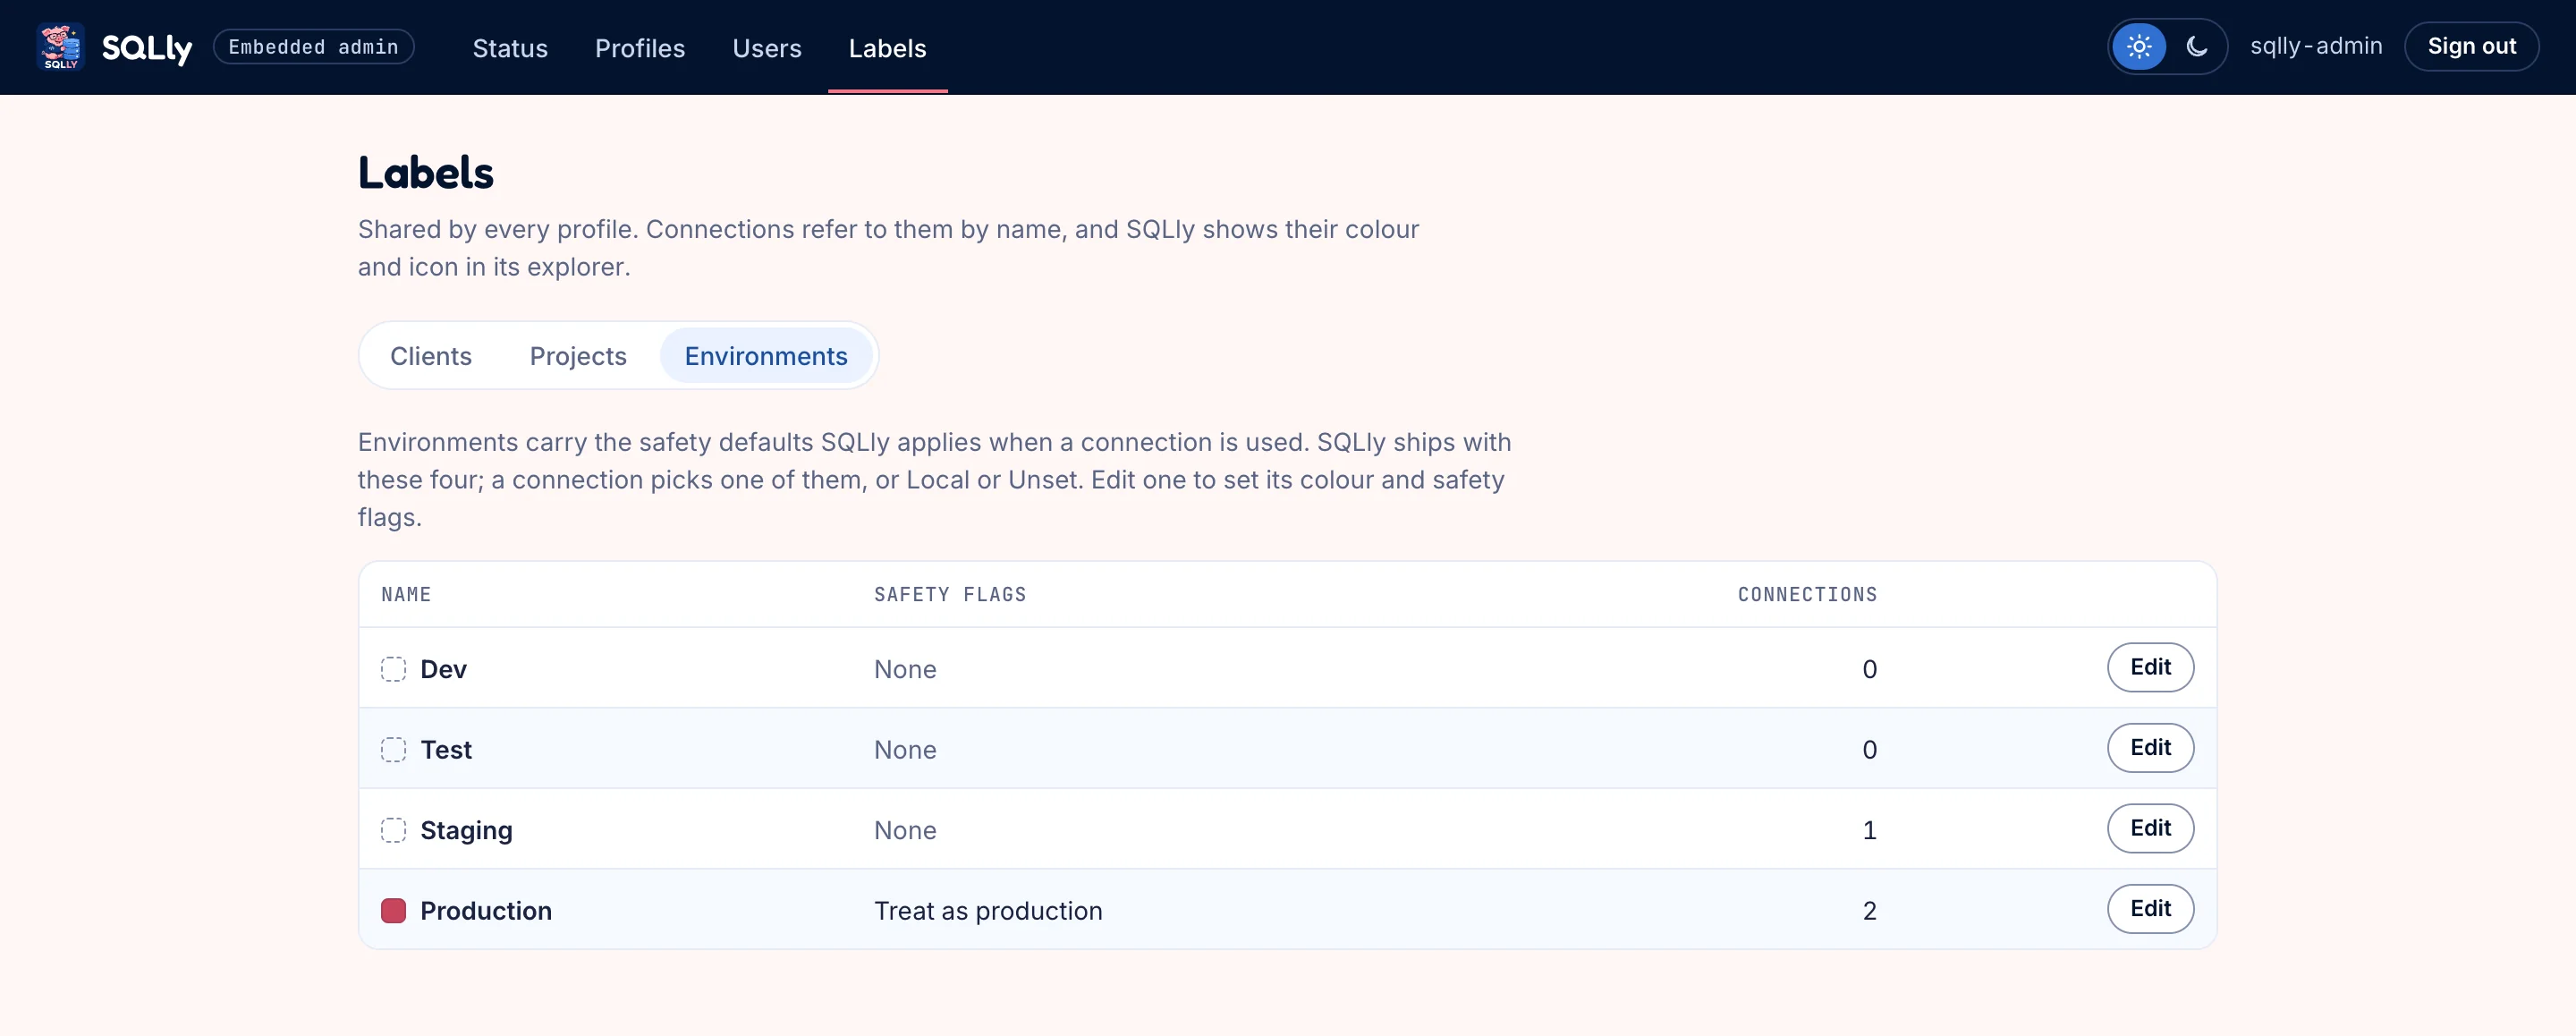
Task: Open the Status nav tab
Action: click(510, 48)
